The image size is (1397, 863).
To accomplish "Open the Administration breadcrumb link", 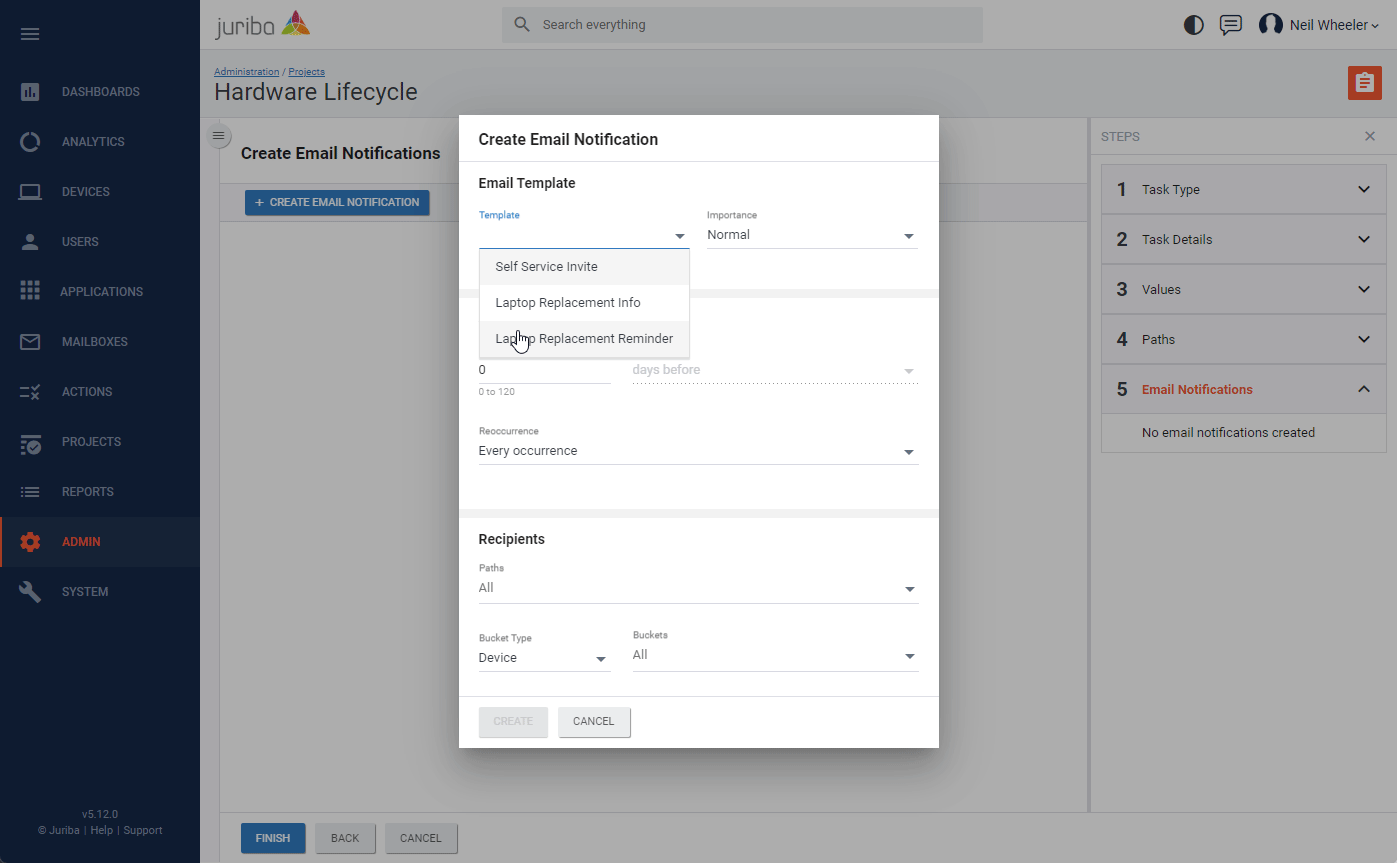I will (246, 72).
